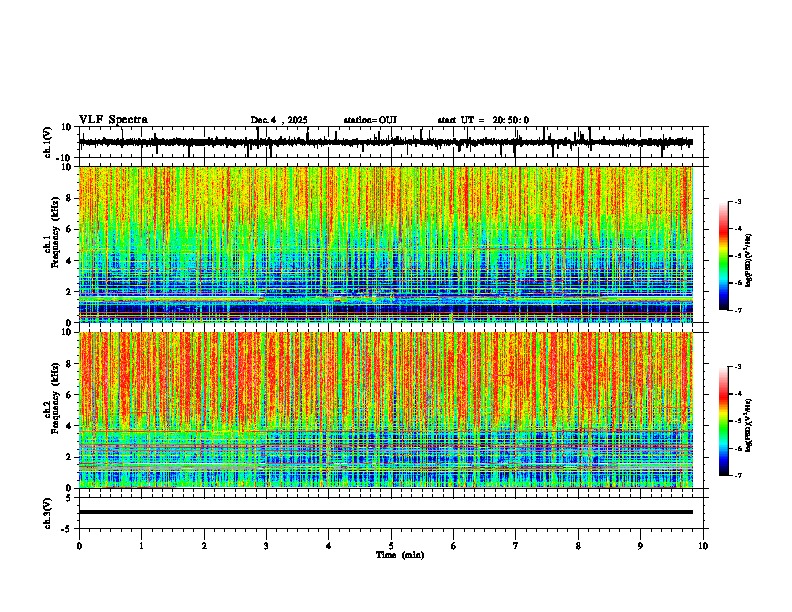
Task: Click time axis tick label "10" at right end
Action: coord(703,546)
